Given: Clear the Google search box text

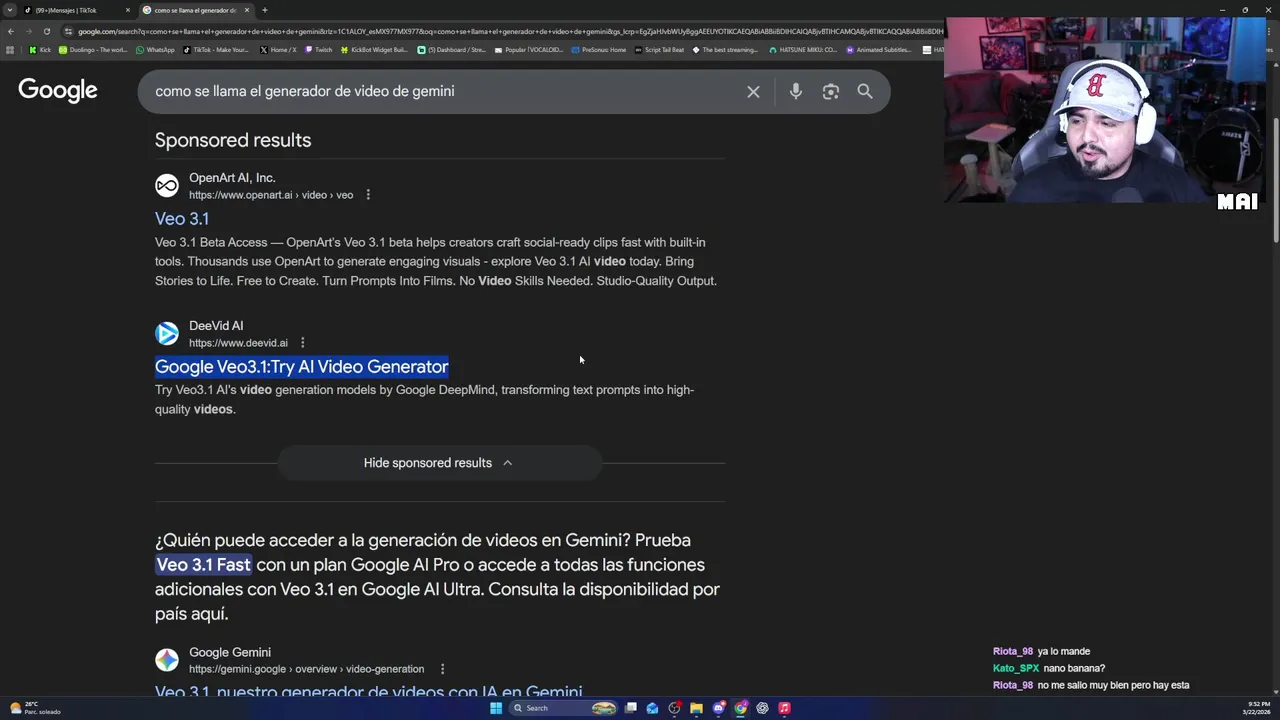Looking at the screenshot, I should pyautogui.click(x=753, y=92).
